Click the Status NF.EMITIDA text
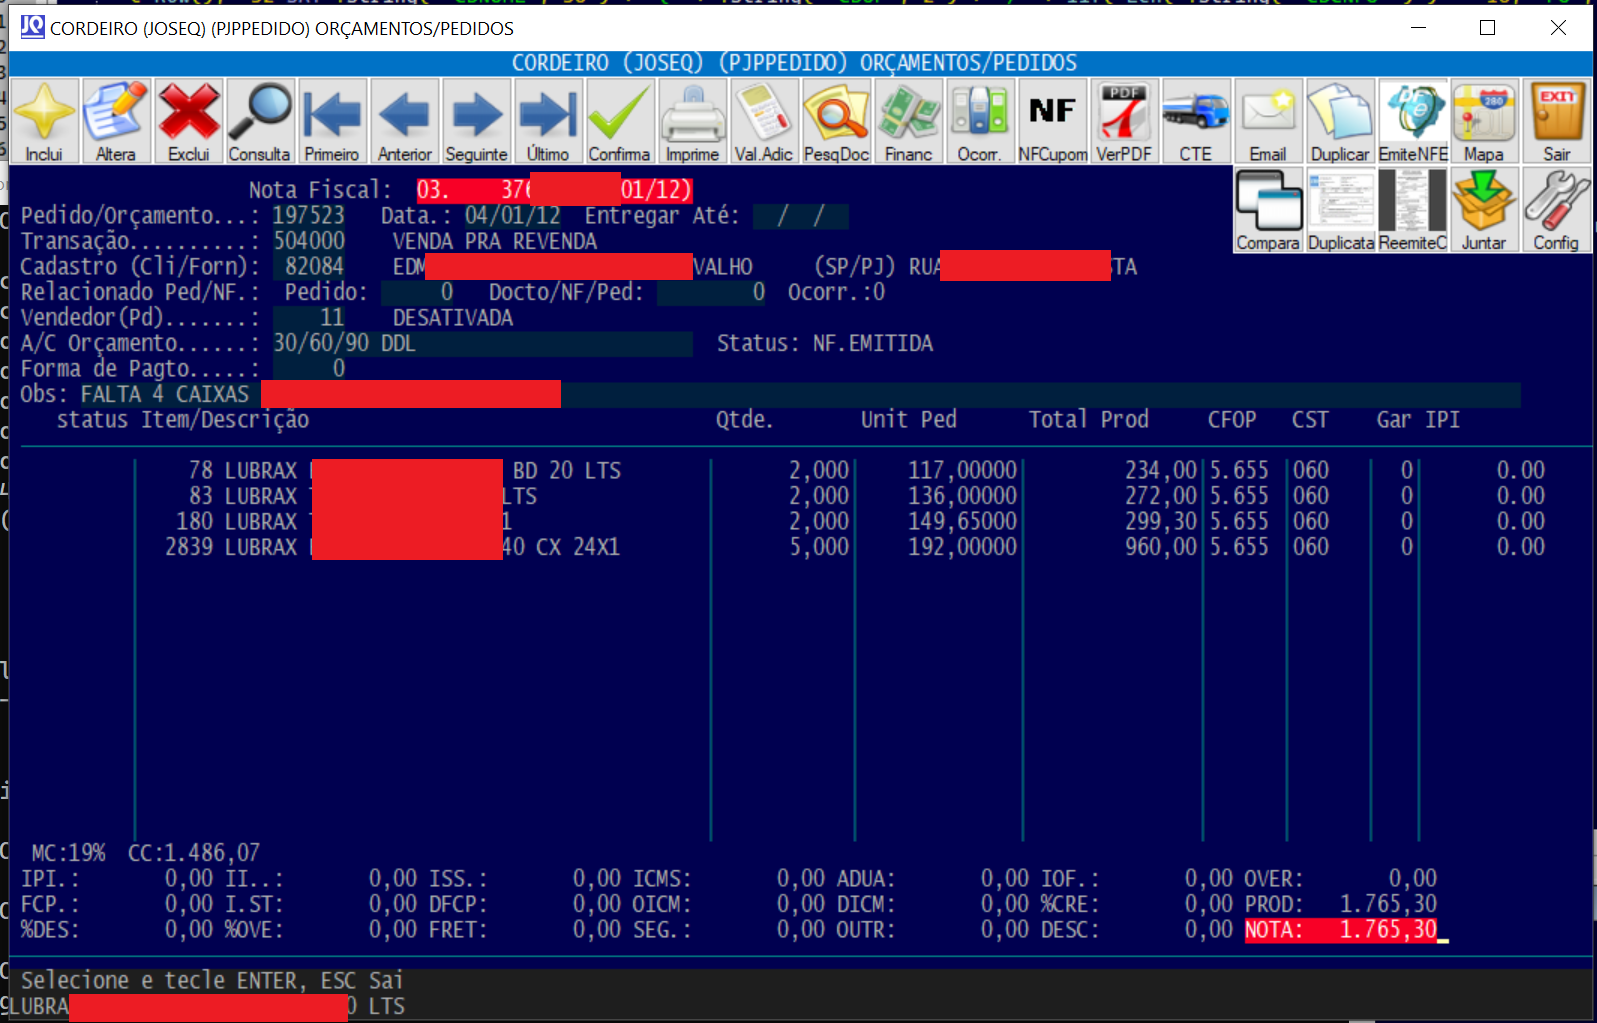This screenshot has width=1597, height=1023. (x=825, y=344)
